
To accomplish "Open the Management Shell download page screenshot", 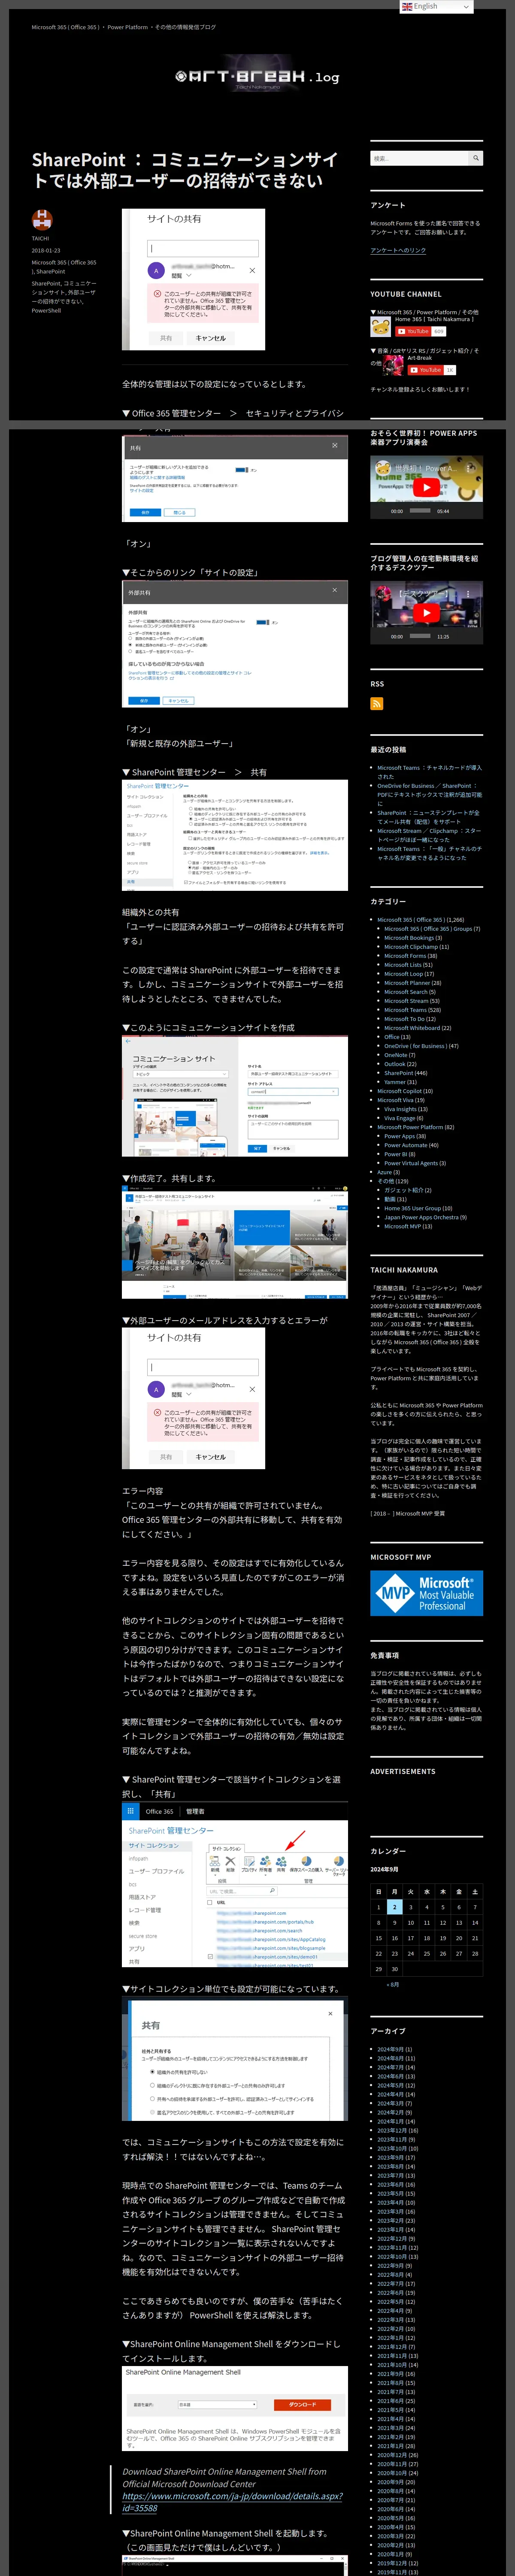I will 235,2409.
